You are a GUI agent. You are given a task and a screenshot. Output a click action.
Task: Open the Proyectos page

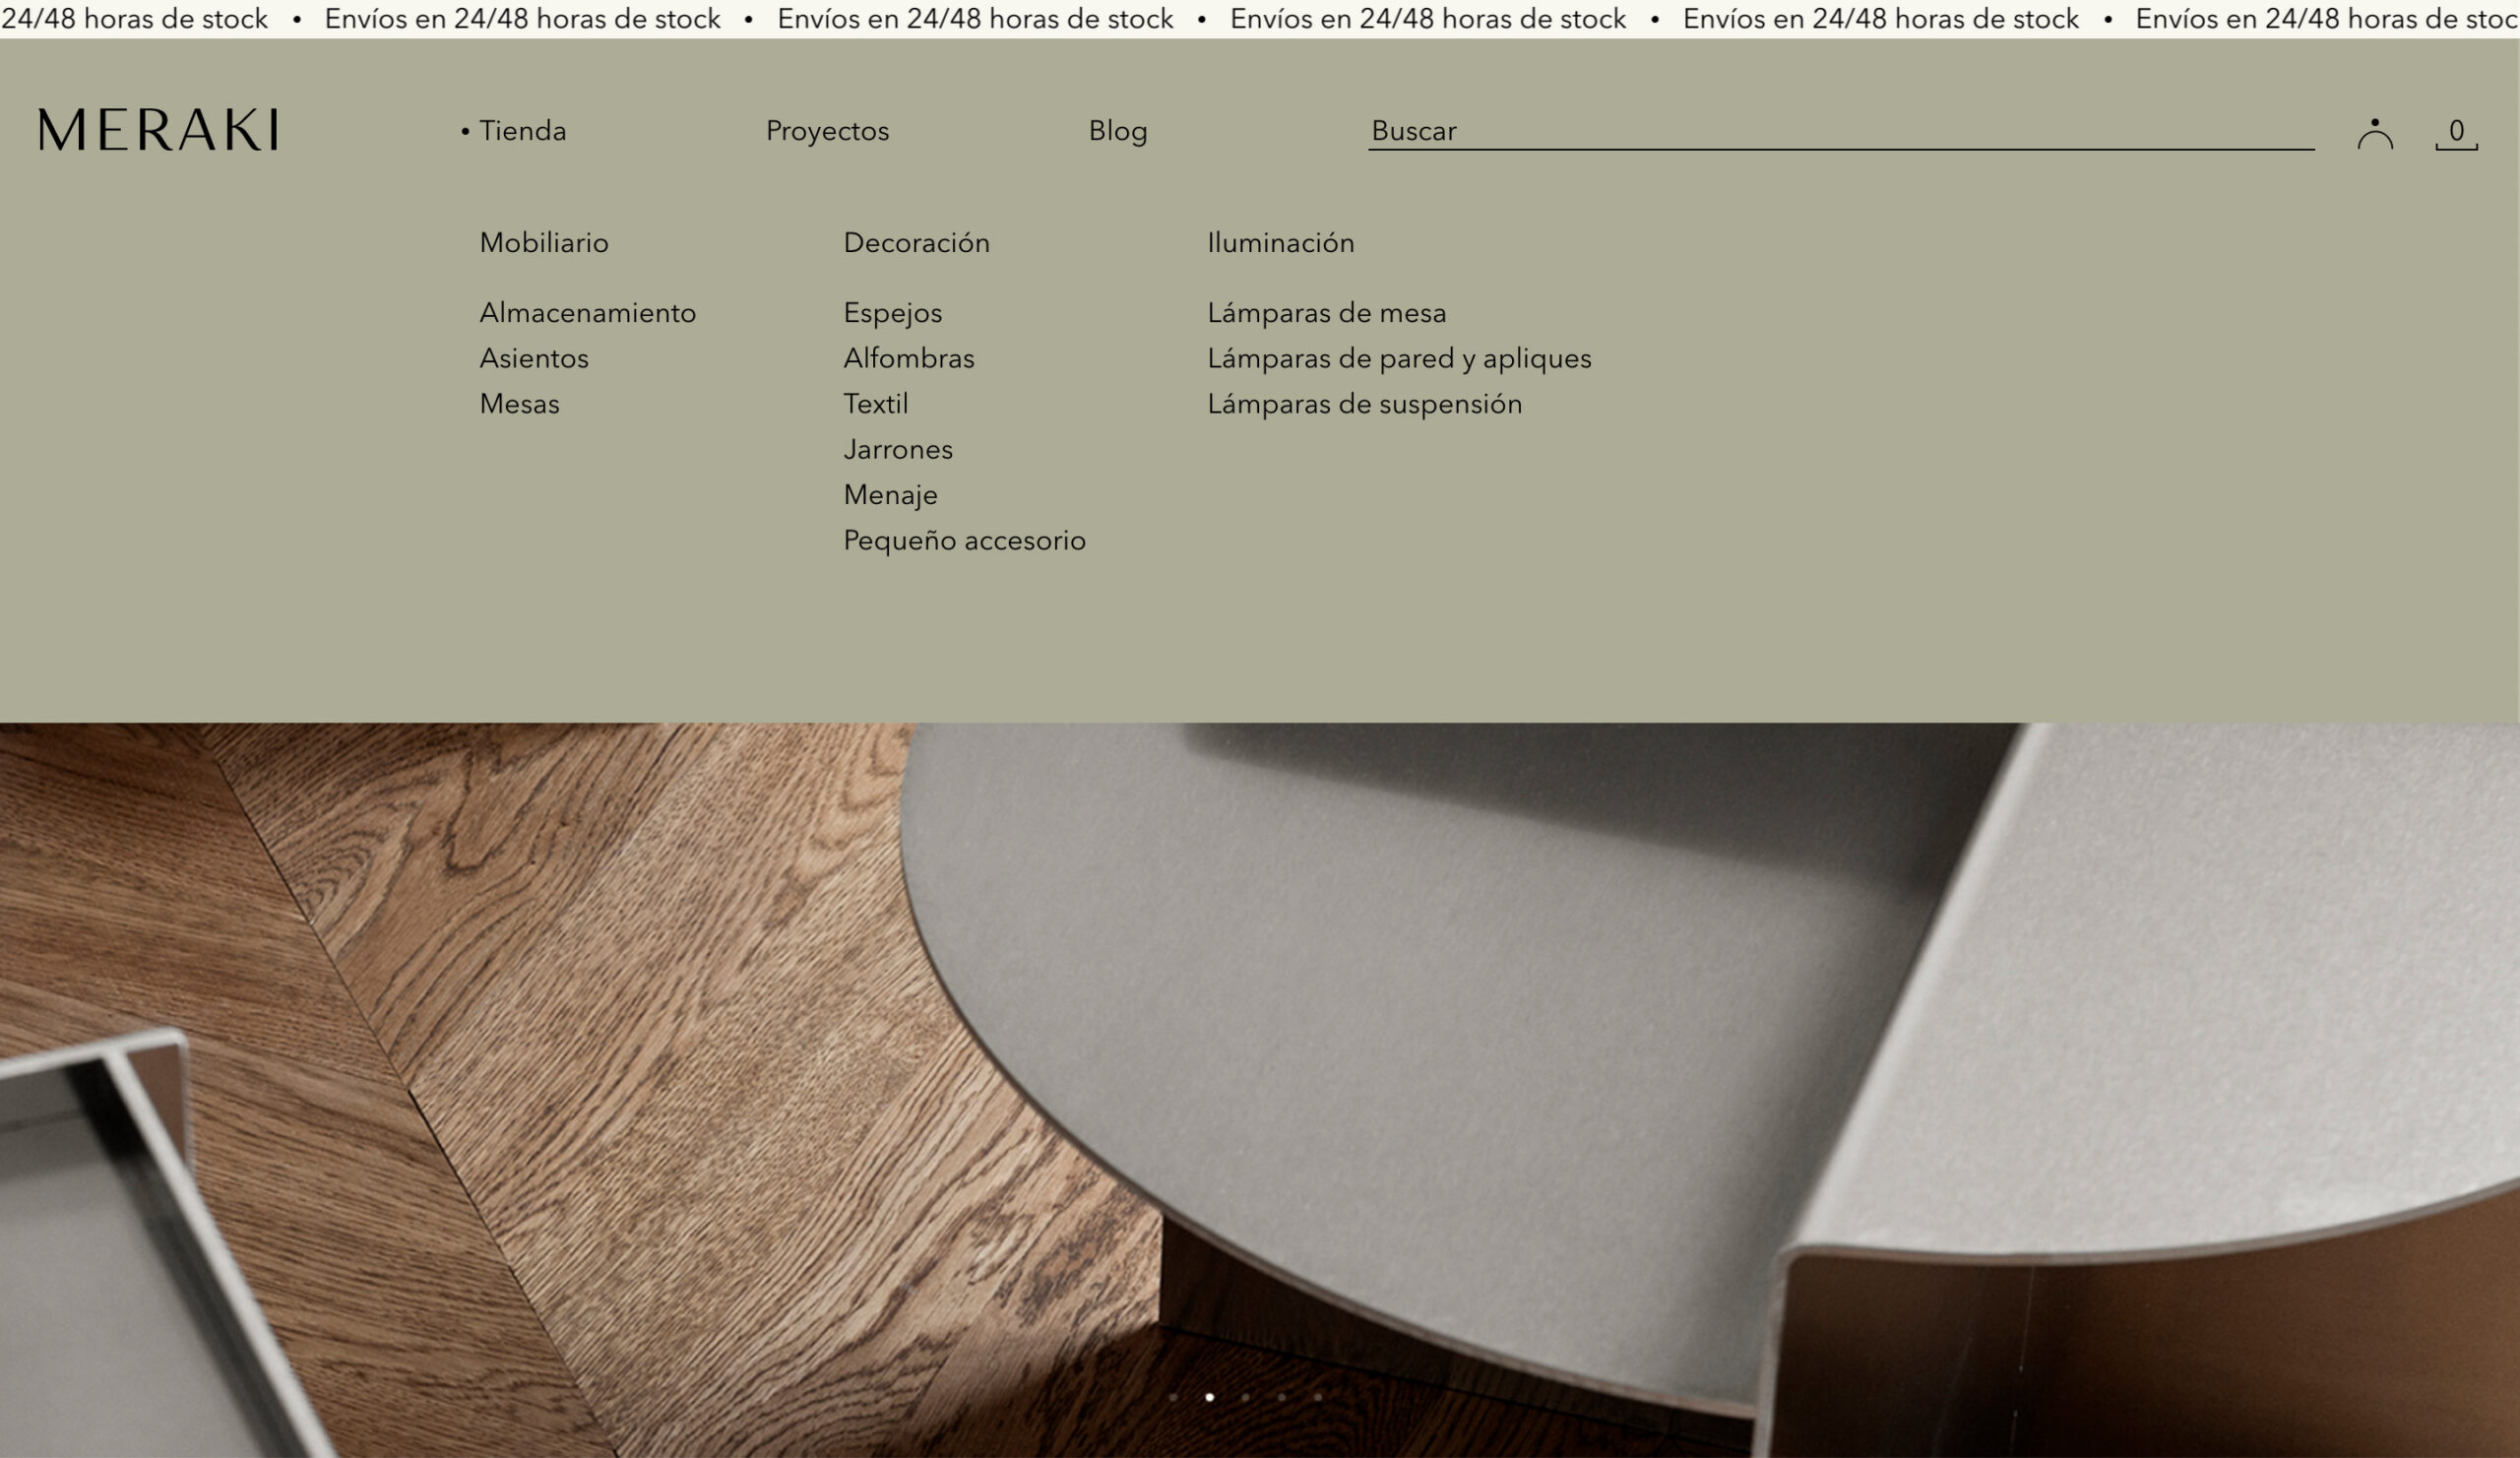click(x=827, y=130)
